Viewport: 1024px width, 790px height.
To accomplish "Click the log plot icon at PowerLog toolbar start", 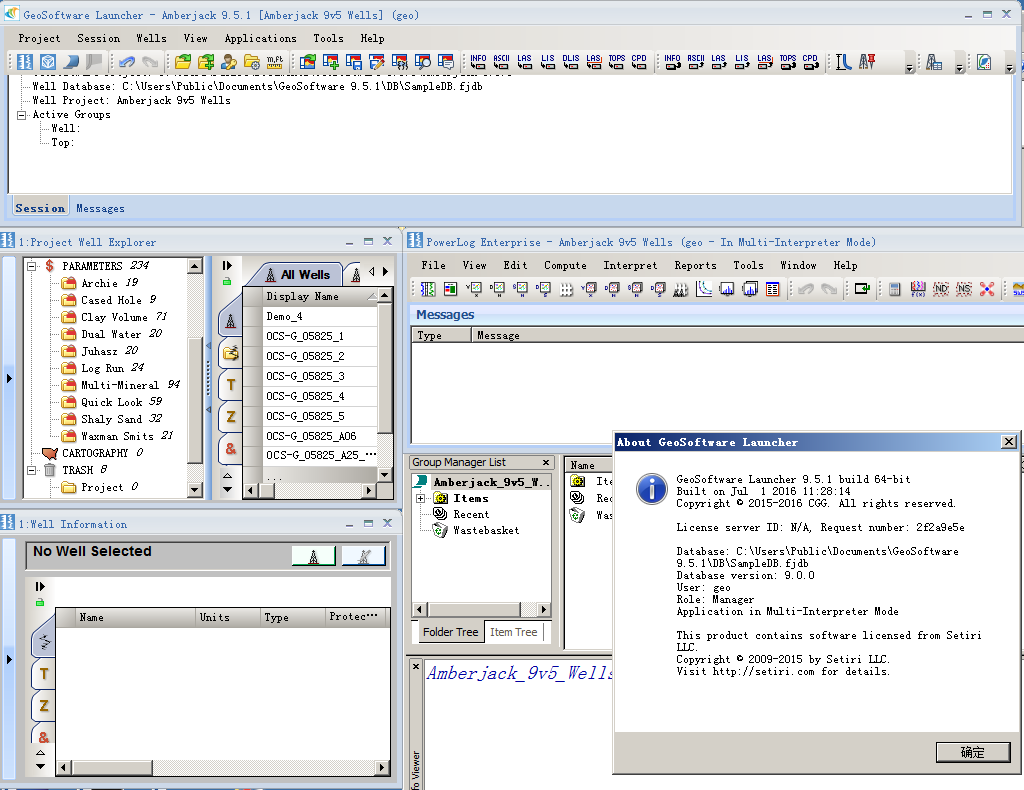I will pos(428,289).
